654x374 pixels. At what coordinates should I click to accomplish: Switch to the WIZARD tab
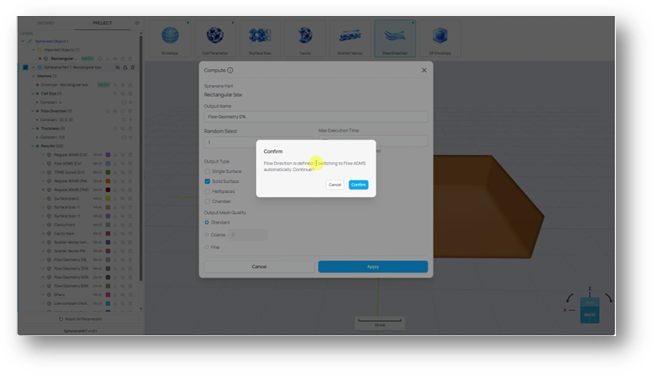pyautogui.click(x=46, y=23)
